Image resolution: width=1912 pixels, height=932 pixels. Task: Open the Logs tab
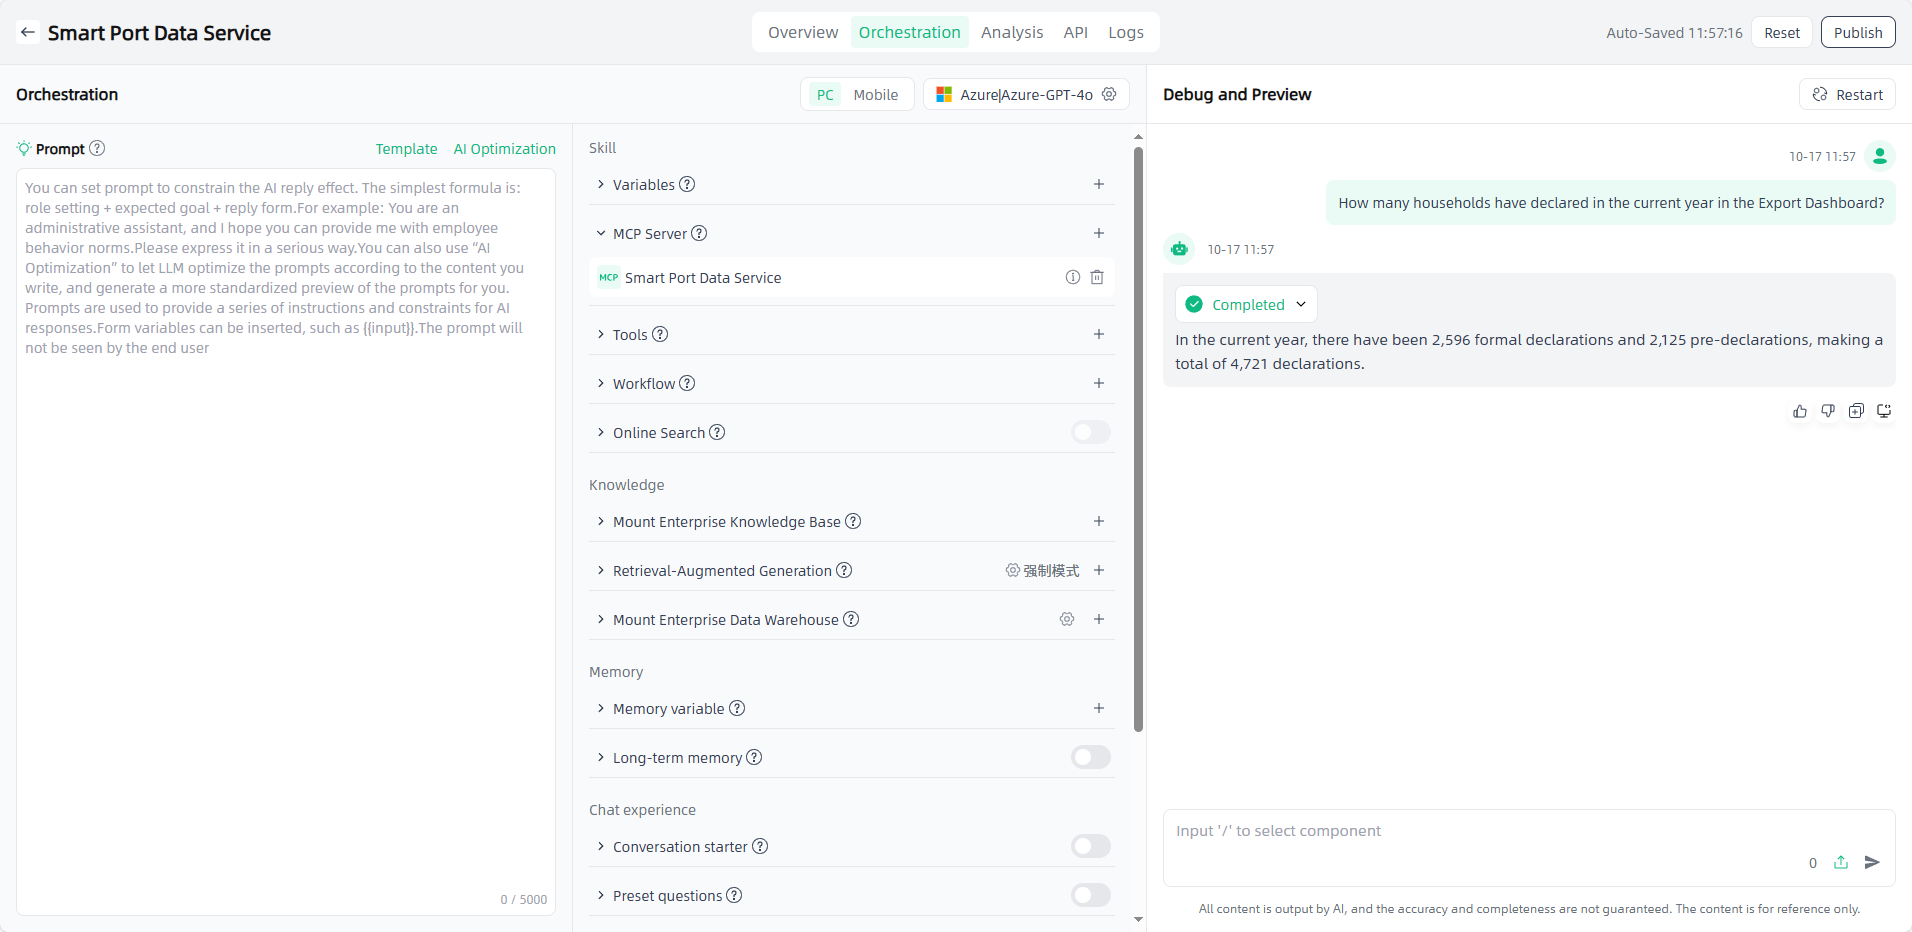point(1125,32)
